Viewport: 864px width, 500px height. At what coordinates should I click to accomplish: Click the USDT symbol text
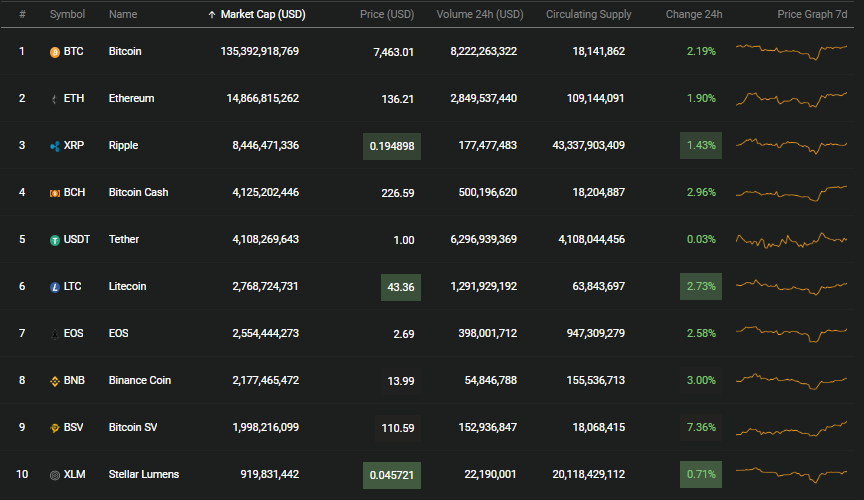(x=77, y=239)
